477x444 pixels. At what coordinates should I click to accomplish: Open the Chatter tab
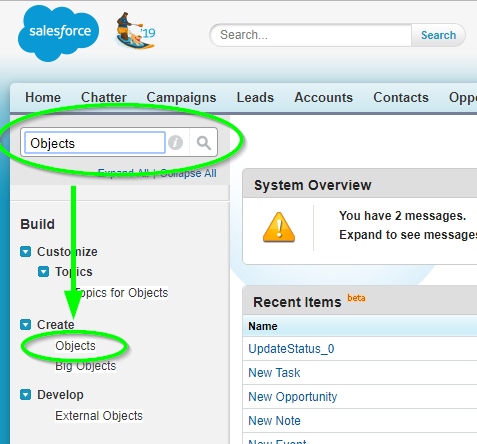click(x=104, y=98)
